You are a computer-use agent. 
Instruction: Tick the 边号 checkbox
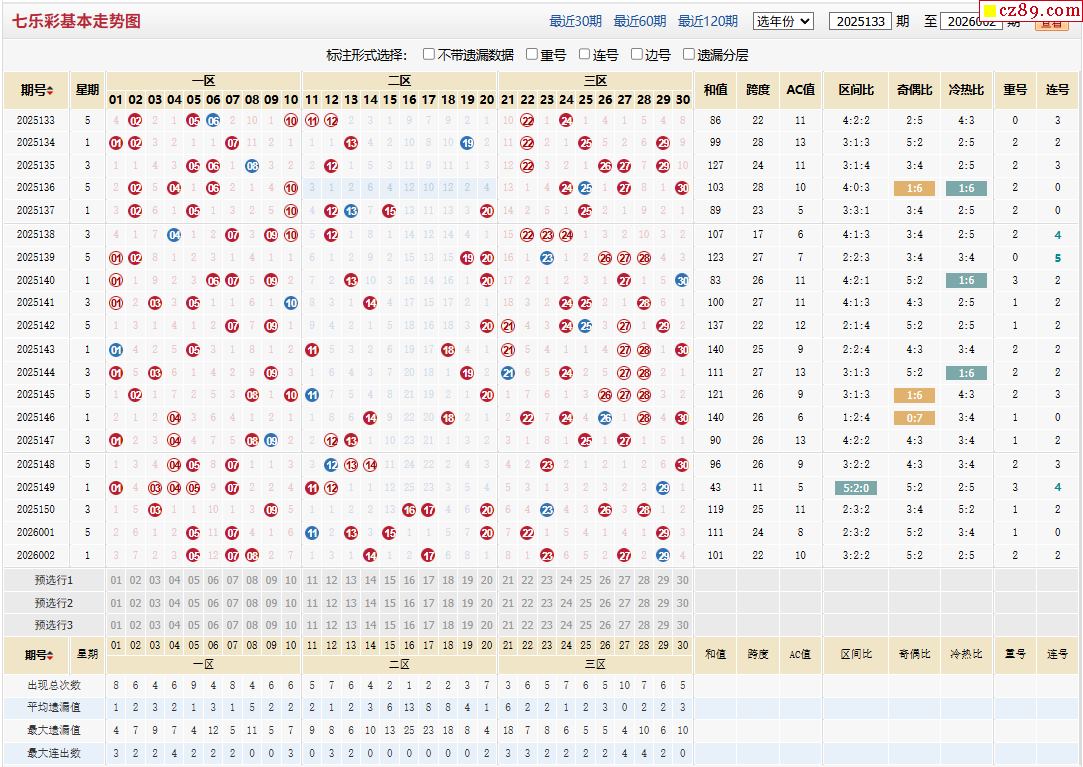pyautogui.click(x=637, y=55)
